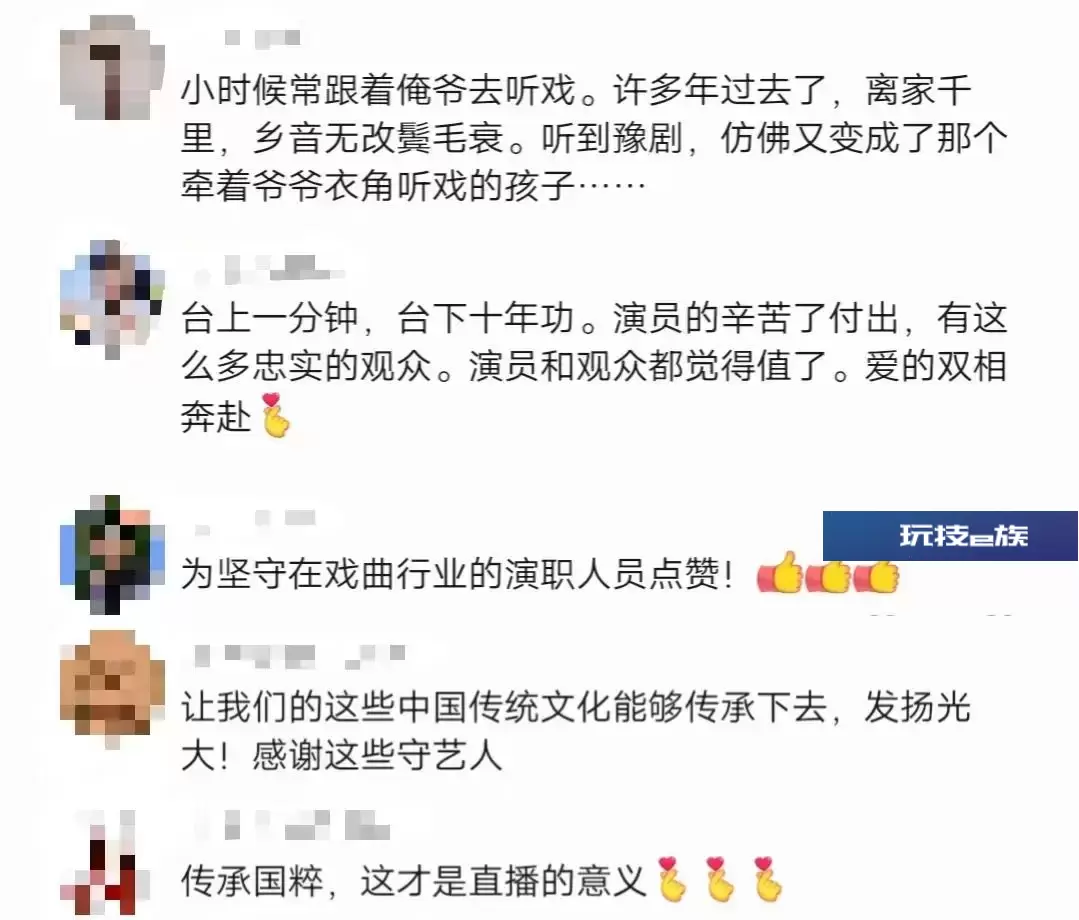The width and height of the screenshot is (1079, 920).
Task: Click the first thumbs-up emoji after 点赞
Action: point(780,573)
